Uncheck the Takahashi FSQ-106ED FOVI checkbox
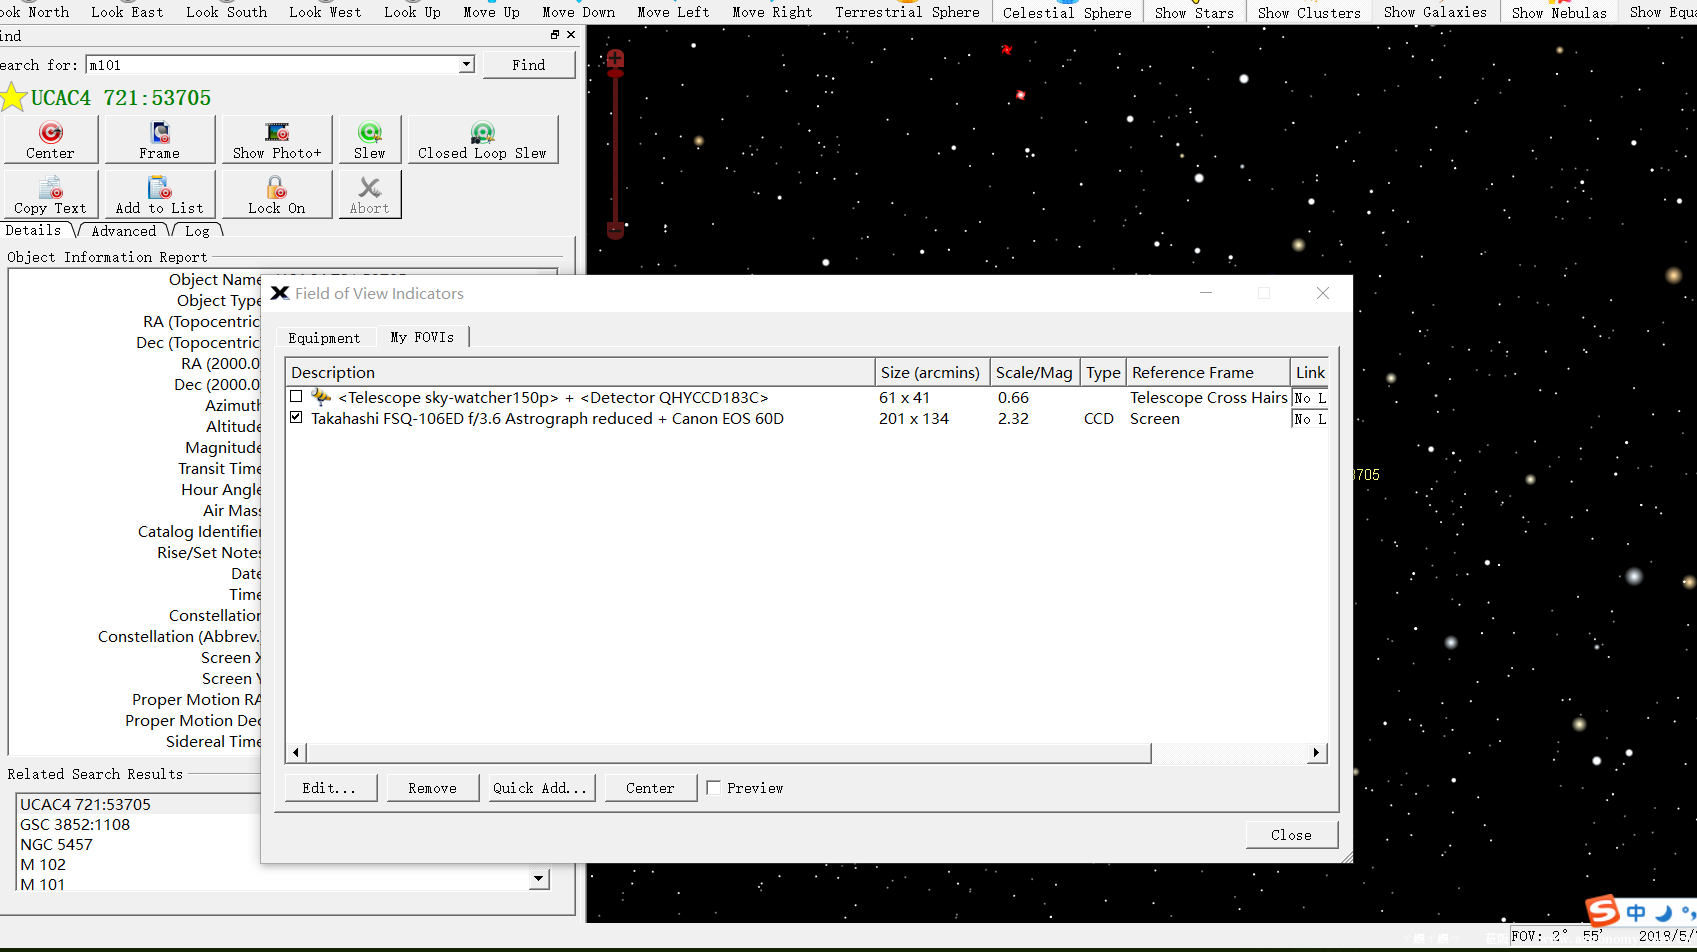This screenshot has height=952, width=1697. (296, 418)
